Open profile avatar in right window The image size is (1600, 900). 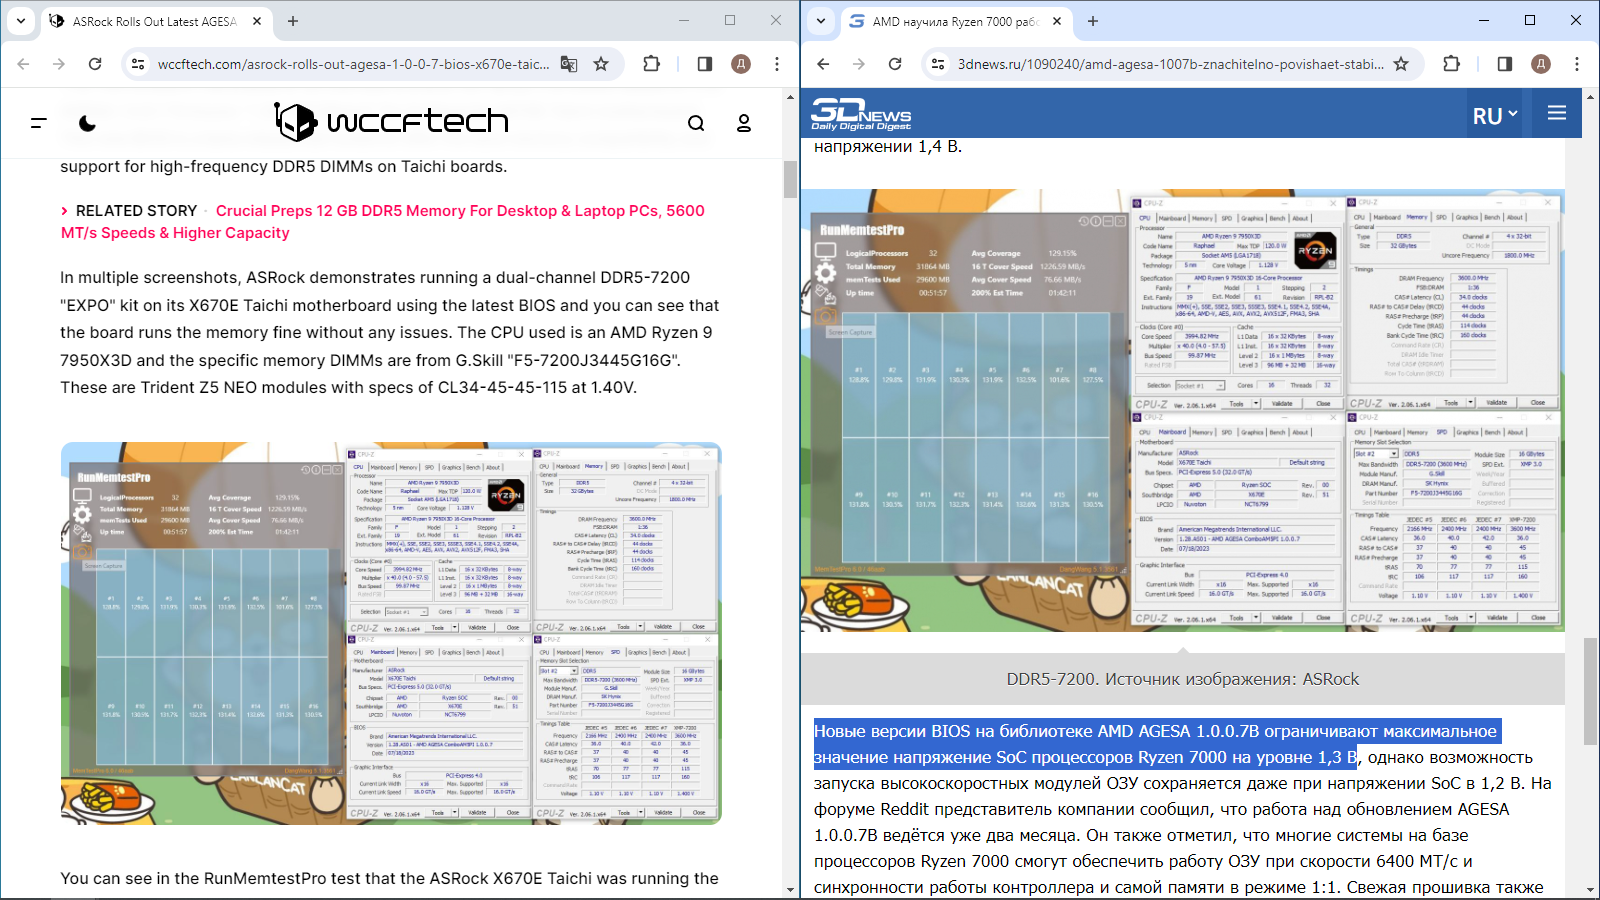click(1541, 64)
